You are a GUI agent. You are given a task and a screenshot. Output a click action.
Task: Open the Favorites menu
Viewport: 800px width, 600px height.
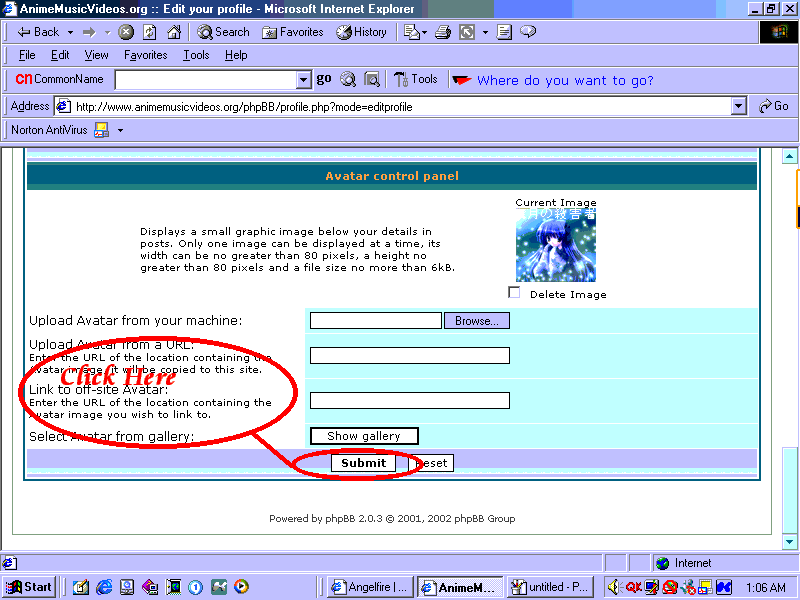click(x=145, y=55)
